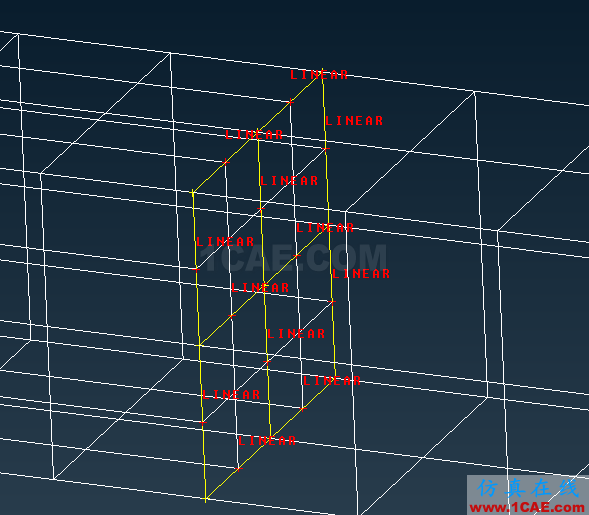Pick the LINEAR label on the upper yellow diagonal edge
Viewport: 589px width, 515px height.
pyautogui.click(x=254, y=134)
